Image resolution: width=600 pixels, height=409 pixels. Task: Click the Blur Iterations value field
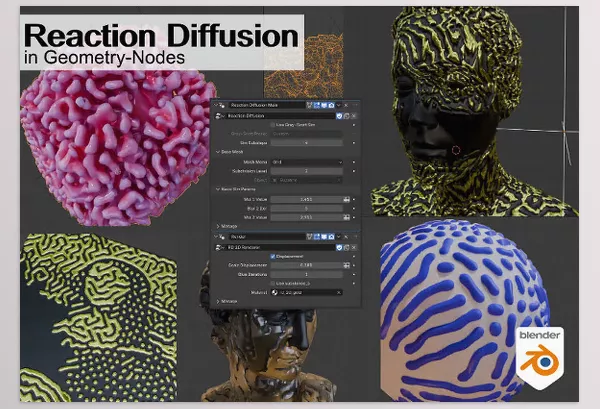coord(307,274)
